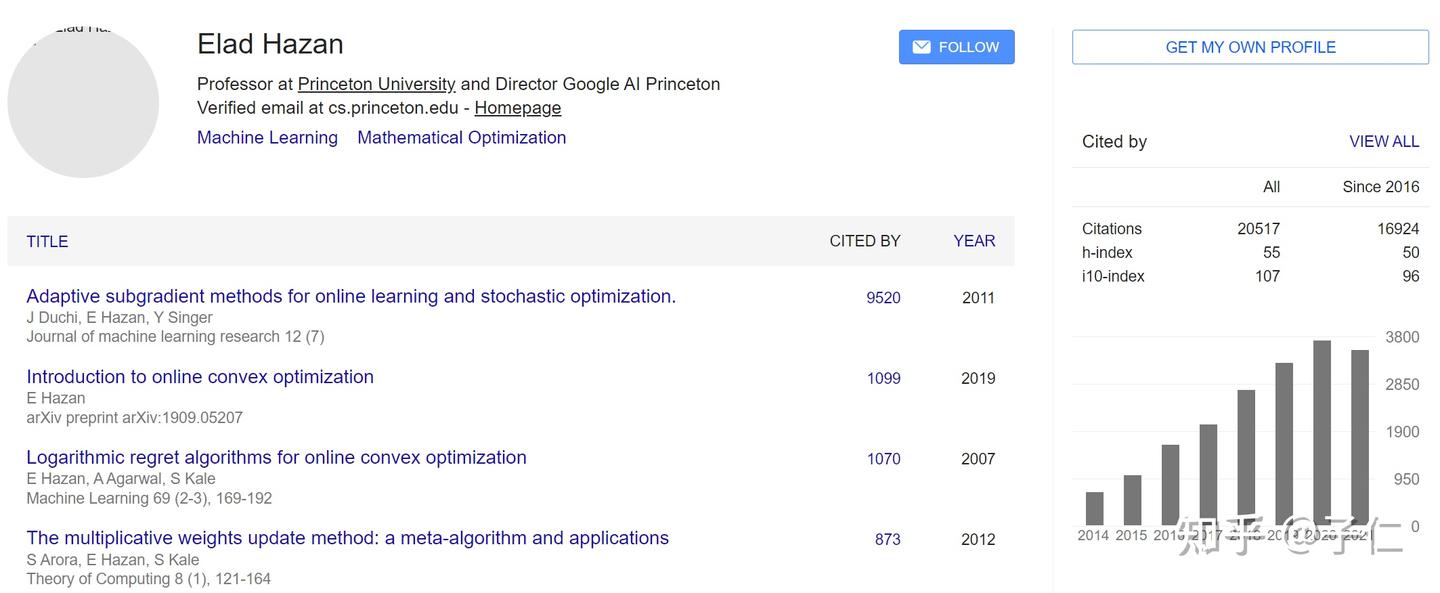Select the Machine Learning interest tag
Screen dimensions: 1440x593
tap(267, 138)
